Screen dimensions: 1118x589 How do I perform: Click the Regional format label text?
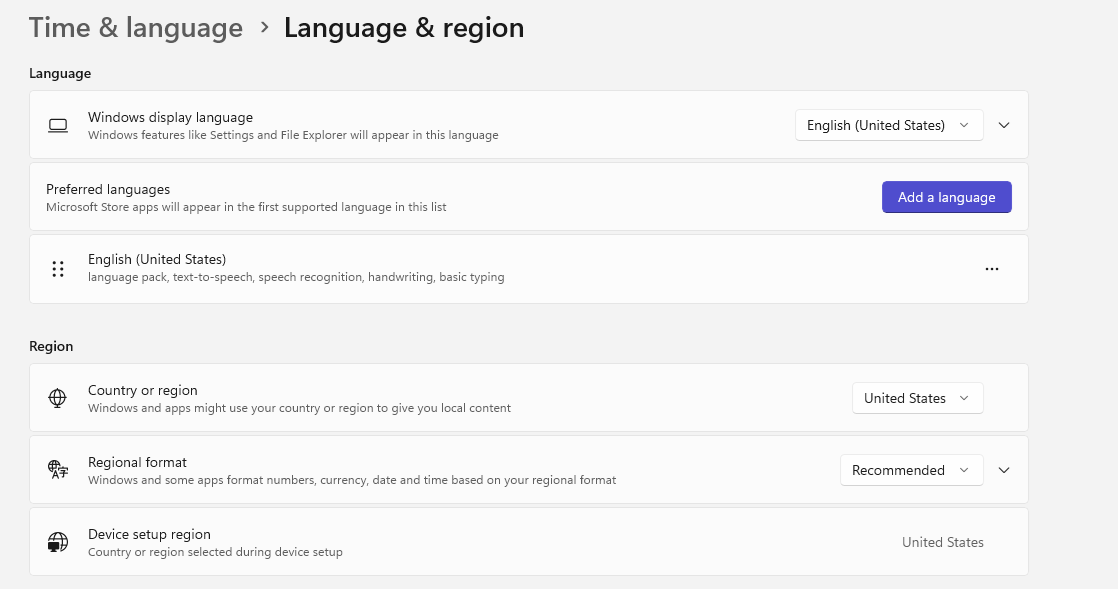click(137, 462)
